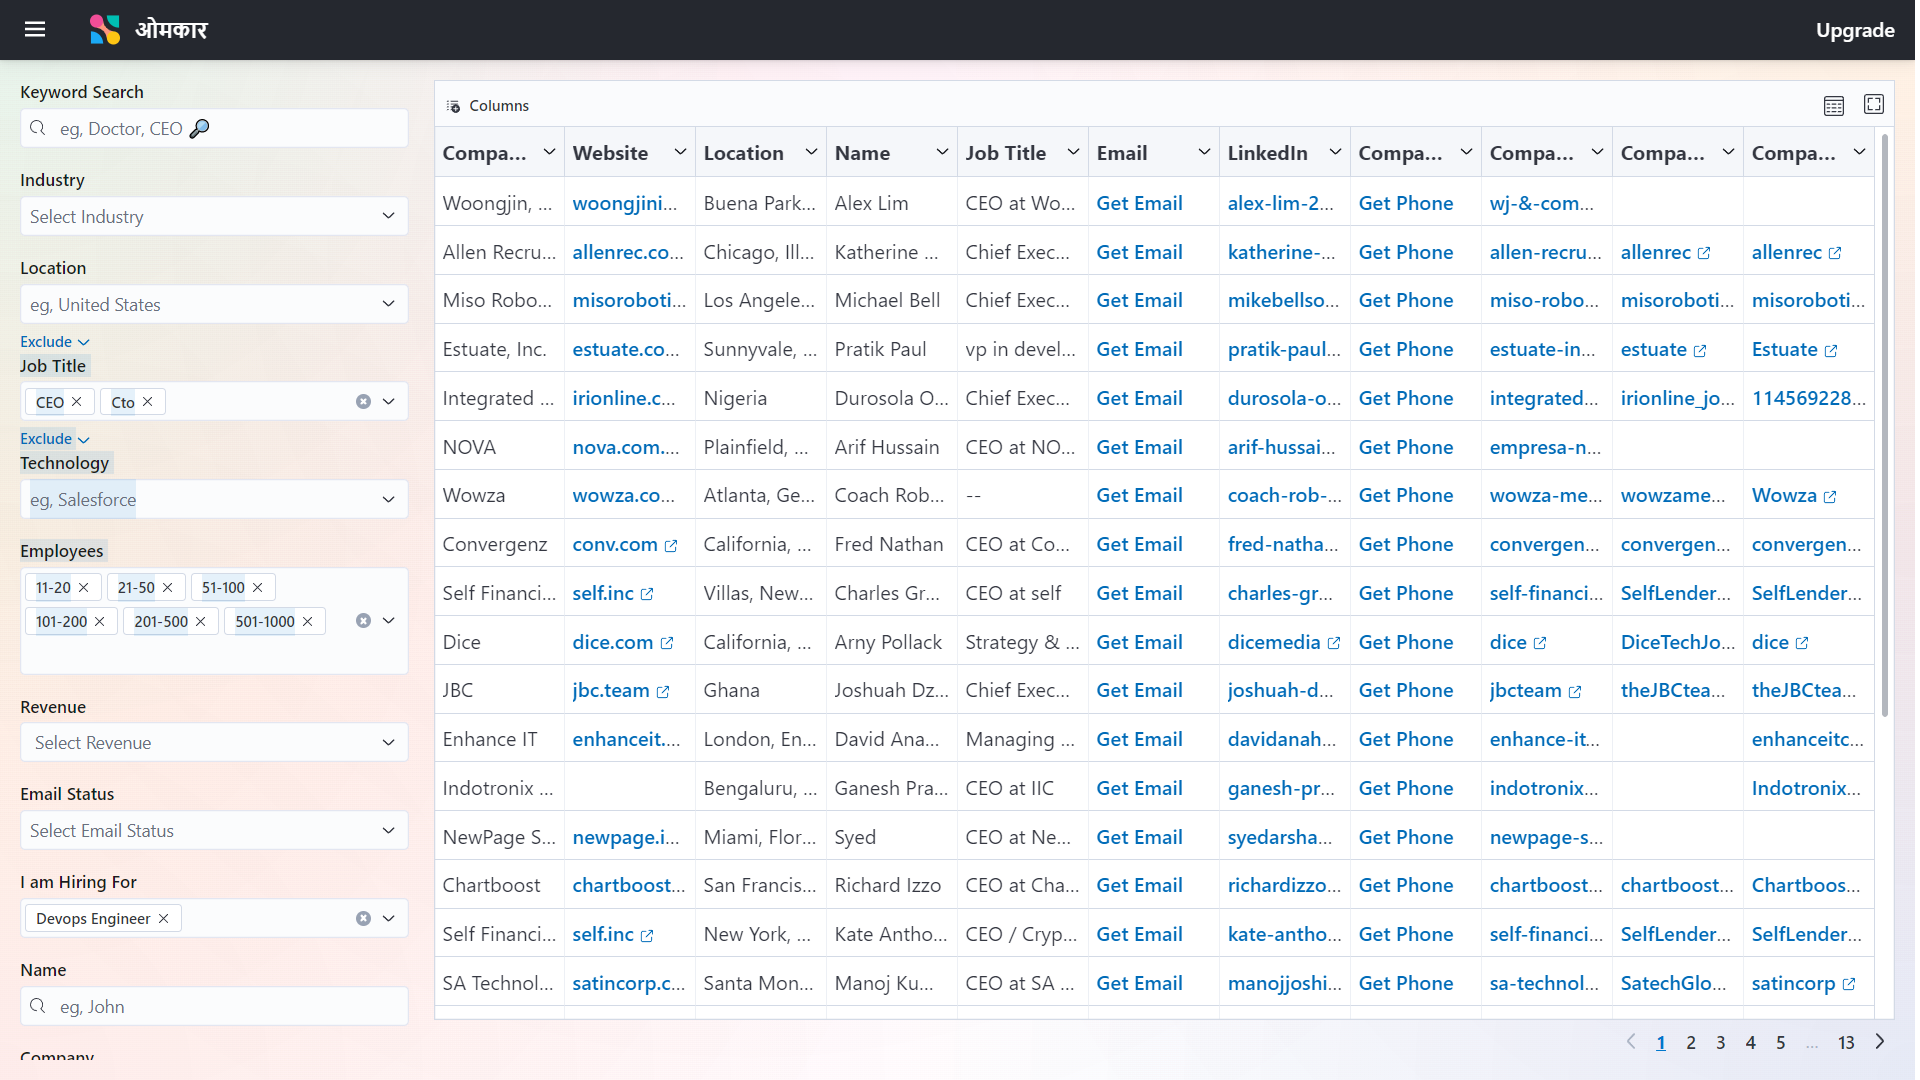
Task: Get Phone for Michael Bell
Action: (x=1405, y=301)
